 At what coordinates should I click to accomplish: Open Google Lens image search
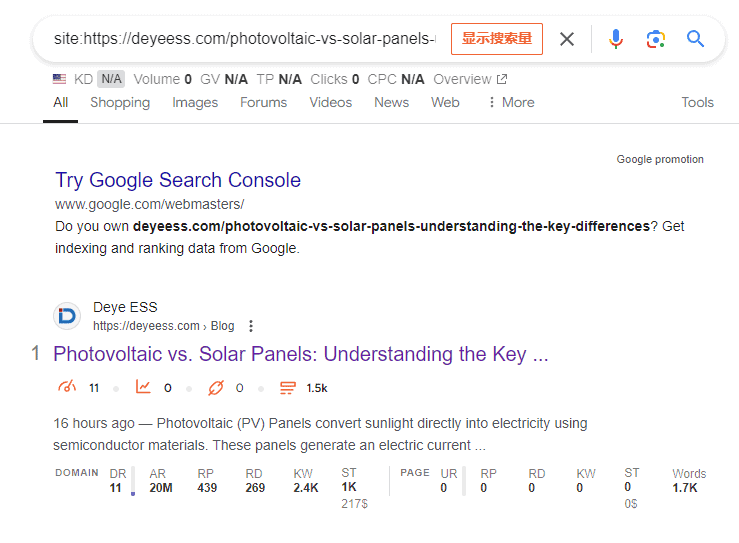click(x=656, y=39)
